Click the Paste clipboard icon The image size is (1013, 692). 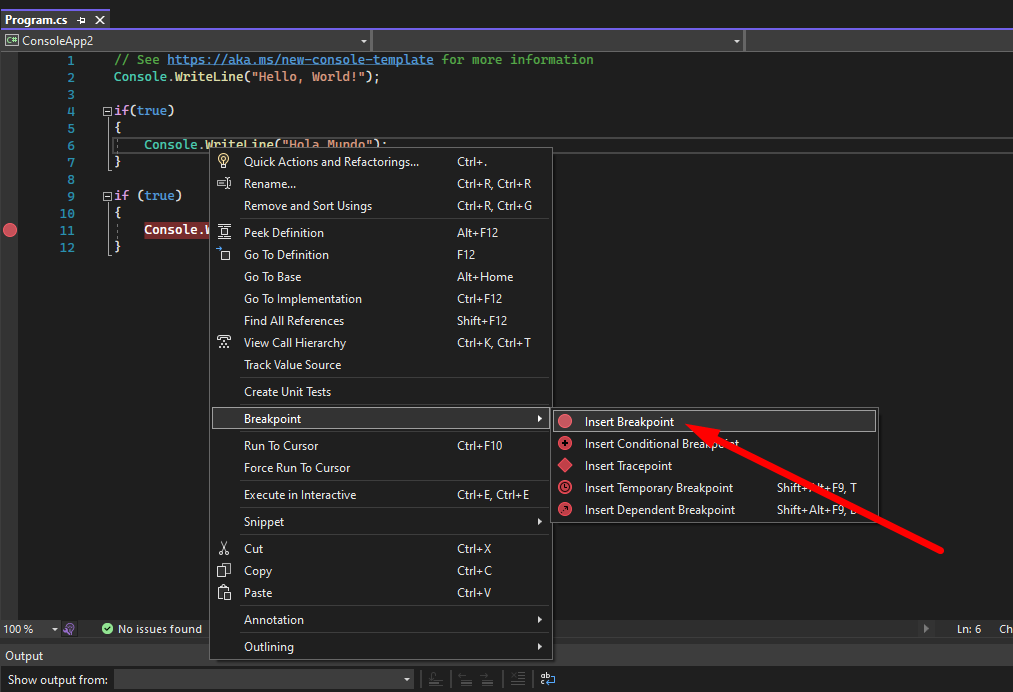pos(224,593)
